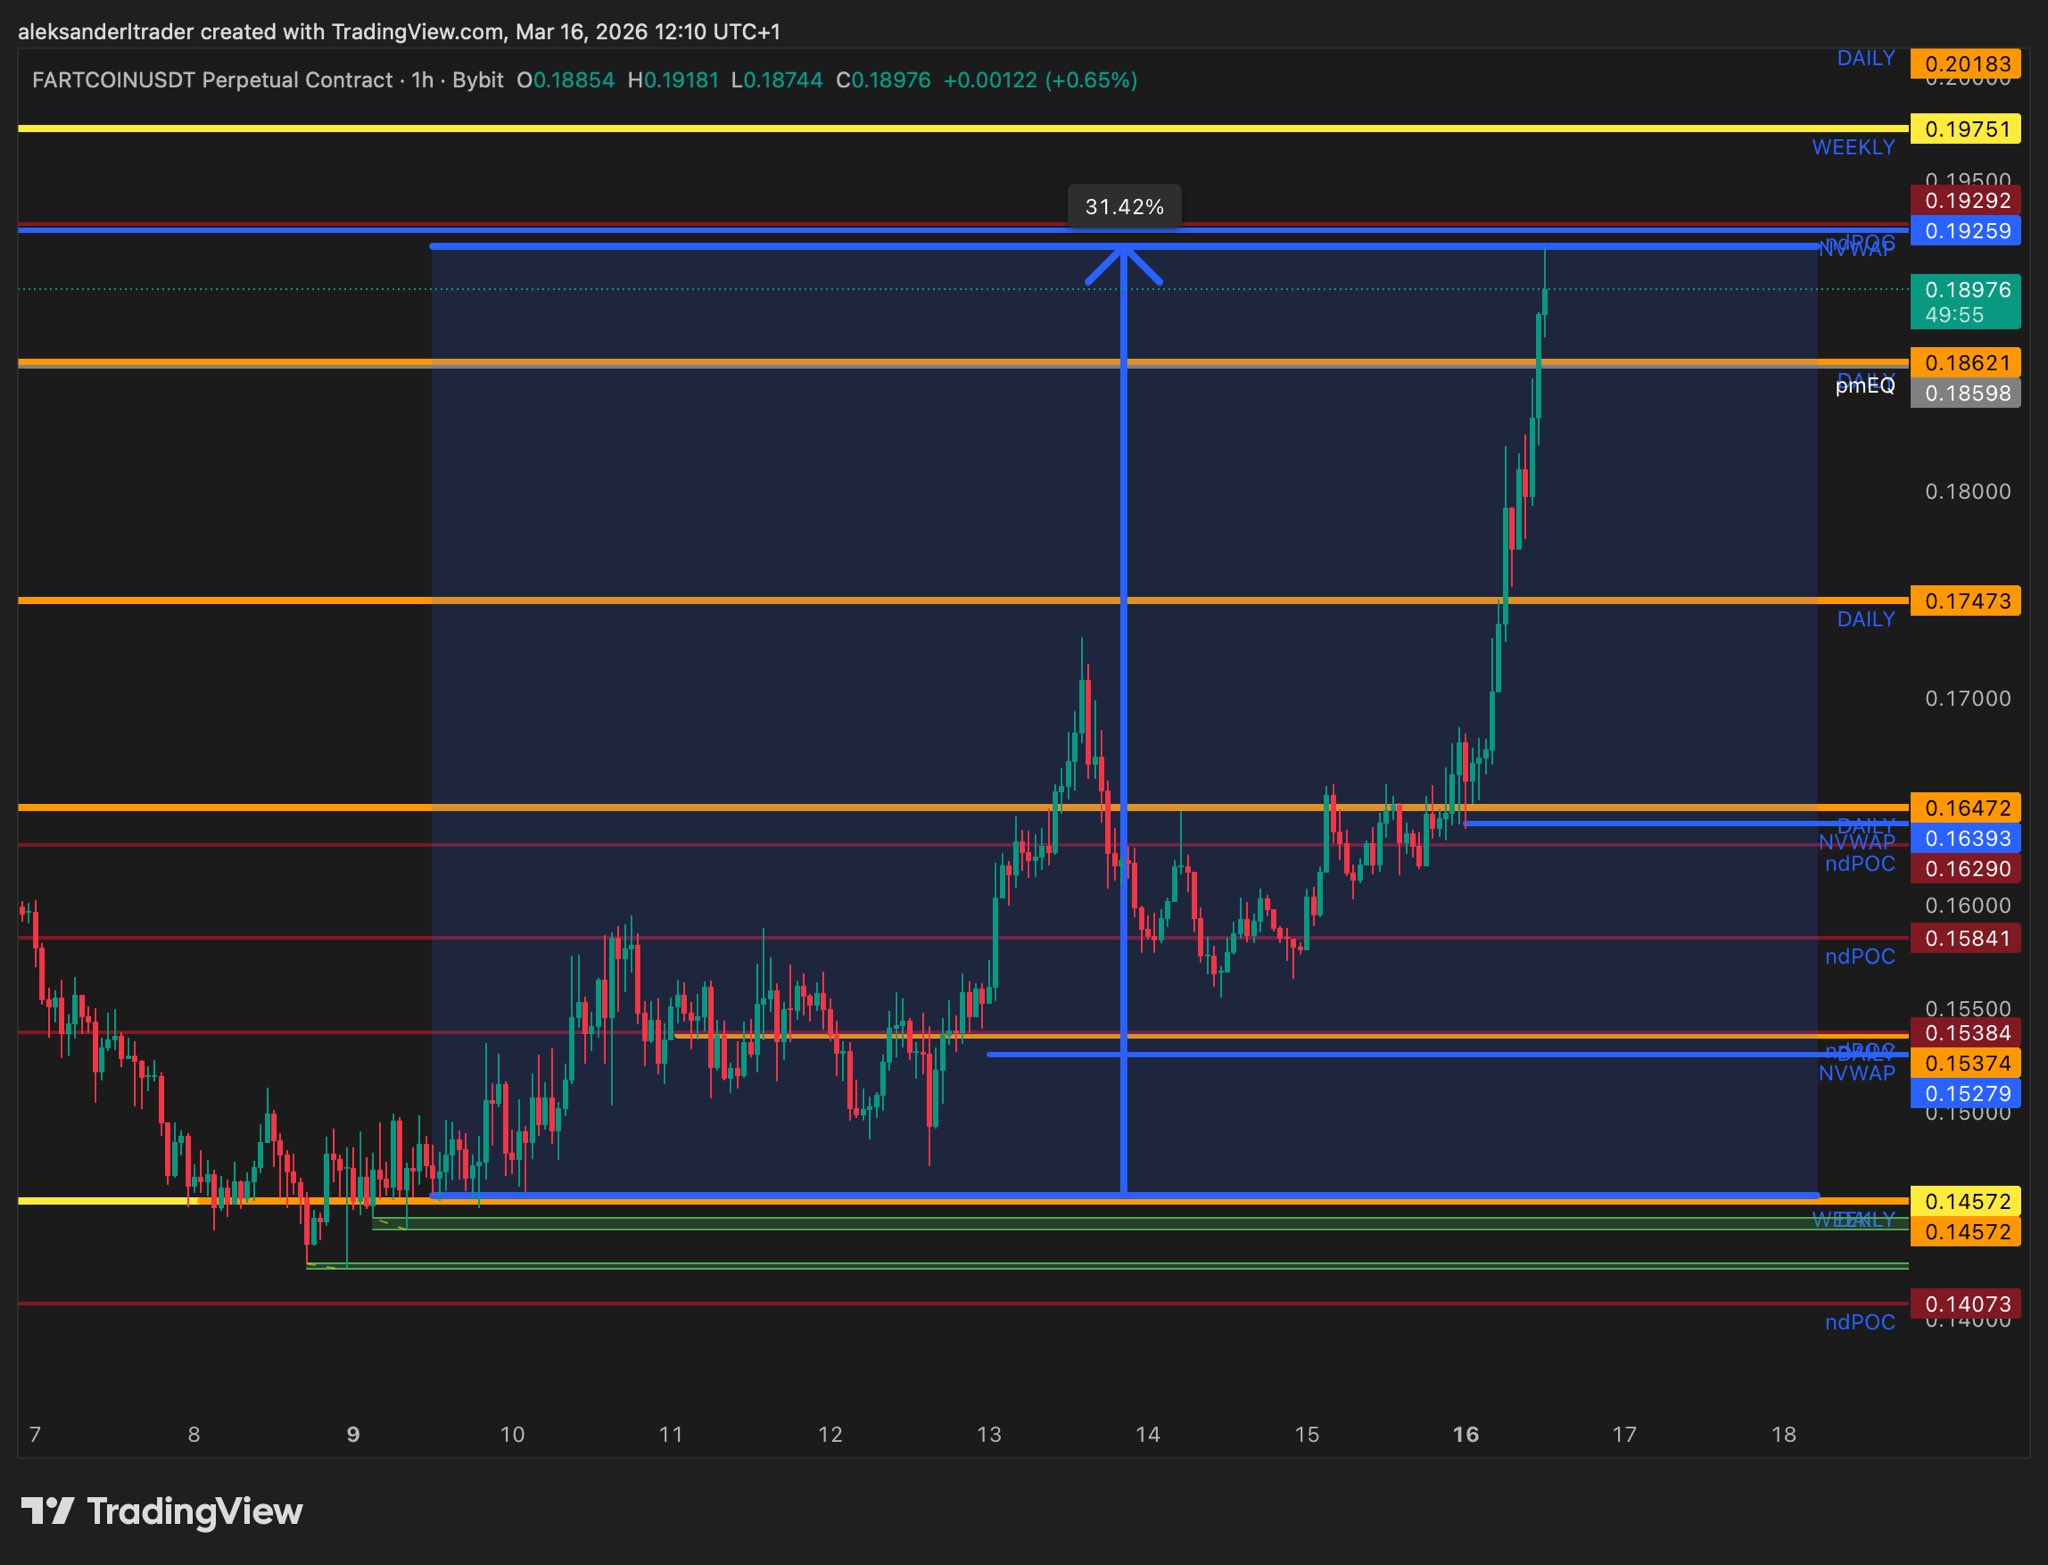Click the blue 0.15279 NVWAP price tag
Screen dimensions: 2048x1565
click(1965, 1093)
